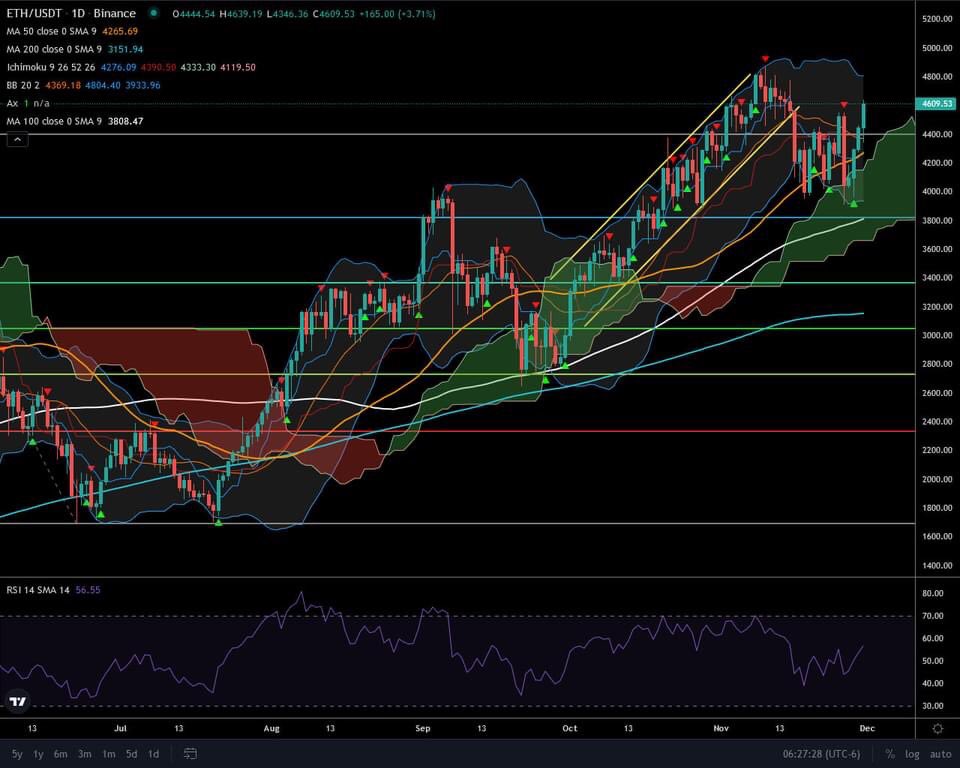960x768 pixels.
Task: Select the MA 100 close 0 SMA 9 legend
Action: tap(54, 121)
